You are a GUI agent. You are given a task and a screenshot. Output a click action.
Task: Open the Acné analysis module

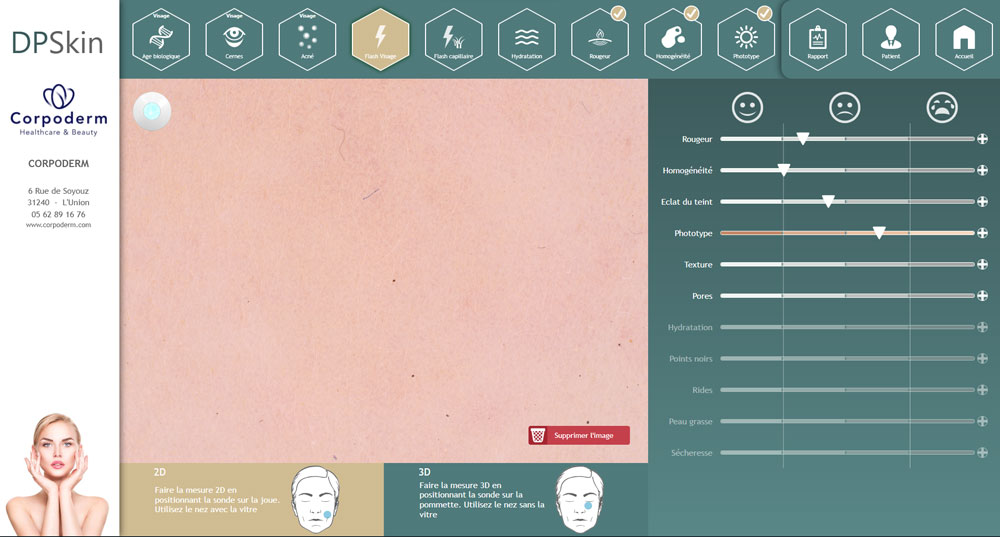click(307, 38)
